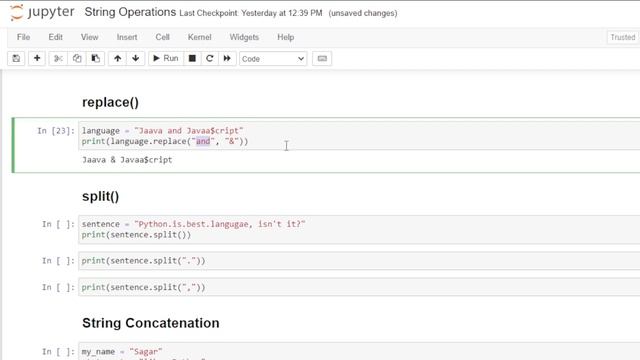Open the Kernel menu
This screenshot has width=640, height=360.
coord(200,37)
